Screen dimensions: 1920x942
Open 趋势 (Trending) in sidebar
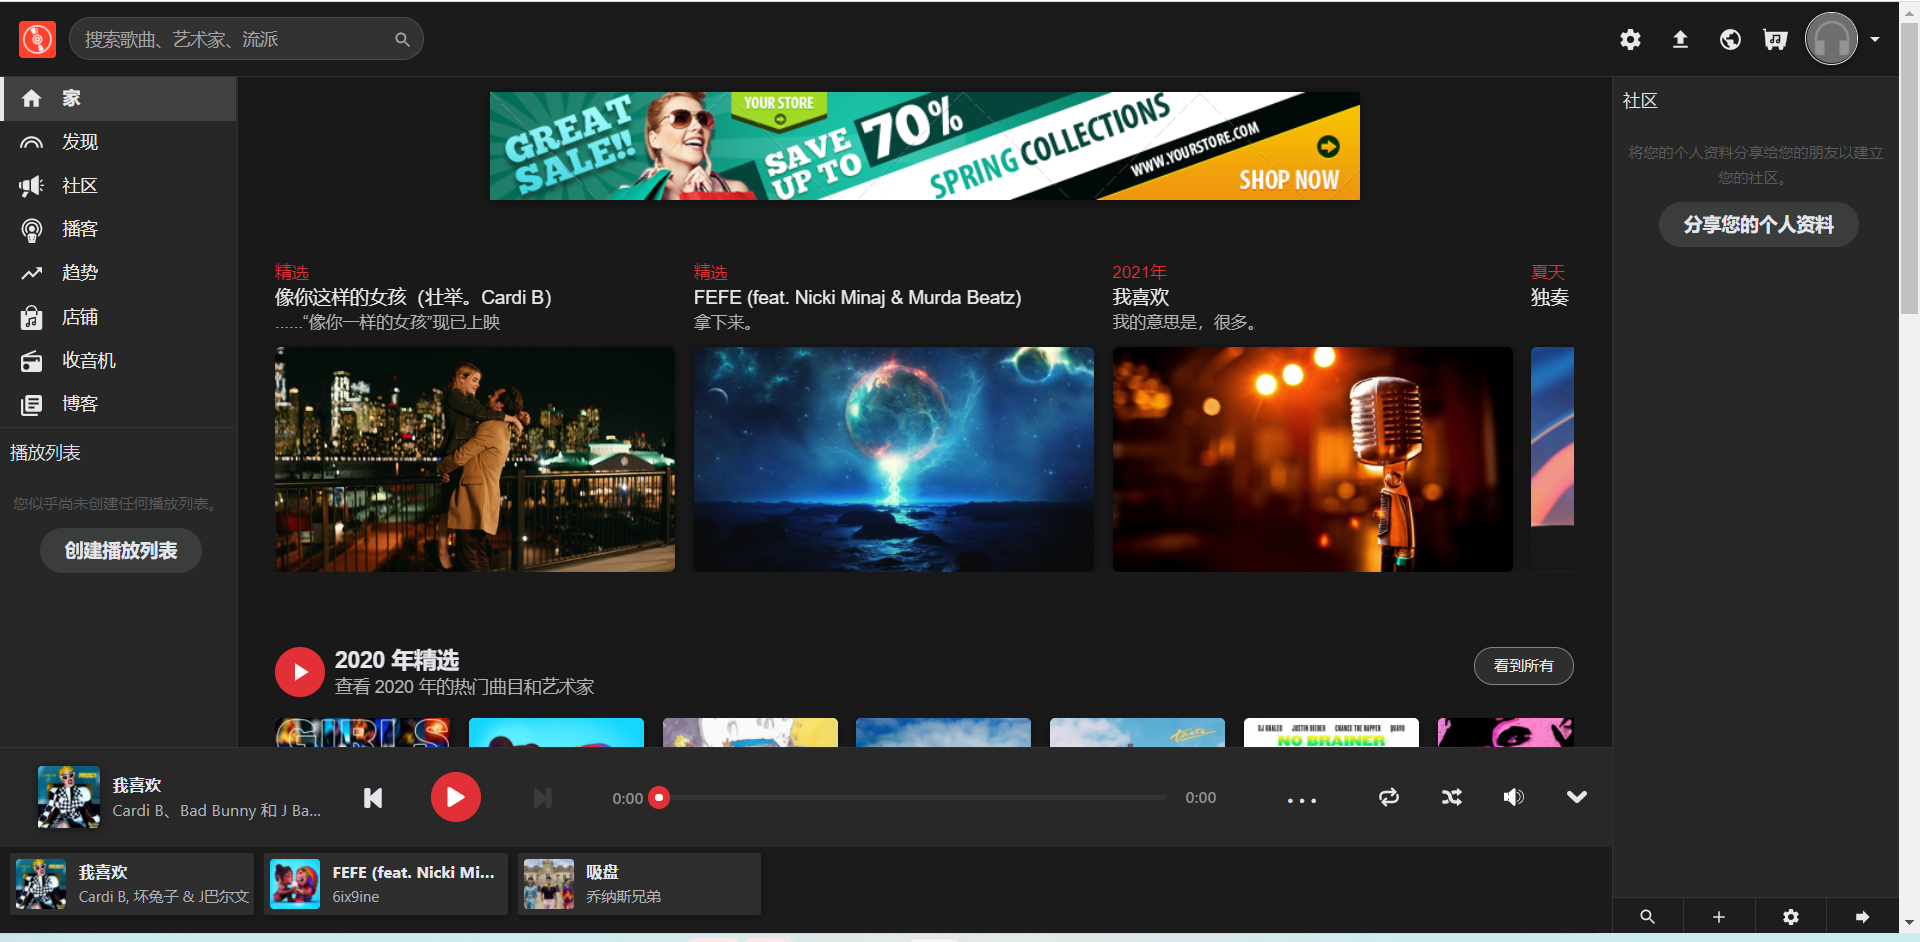tap(118, 273)
